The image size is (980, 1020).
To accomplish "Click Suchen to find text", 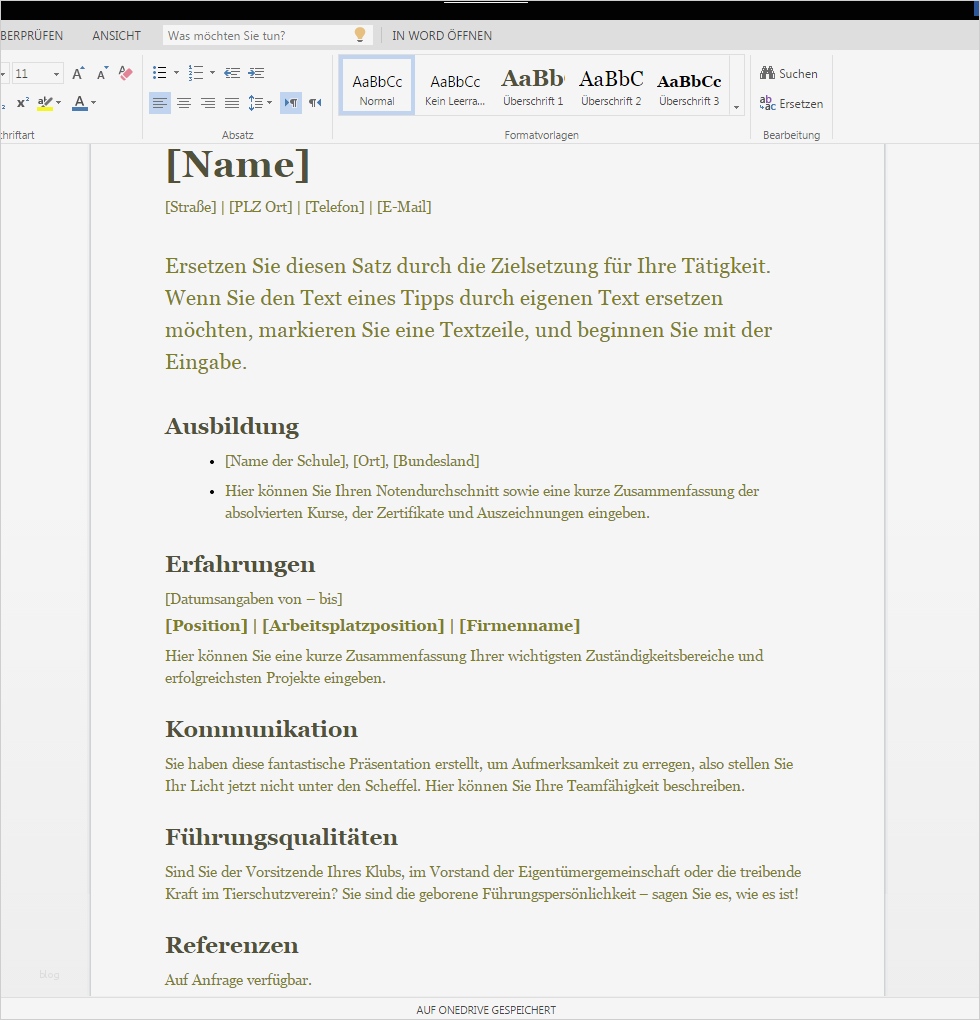I will (788, 74).
